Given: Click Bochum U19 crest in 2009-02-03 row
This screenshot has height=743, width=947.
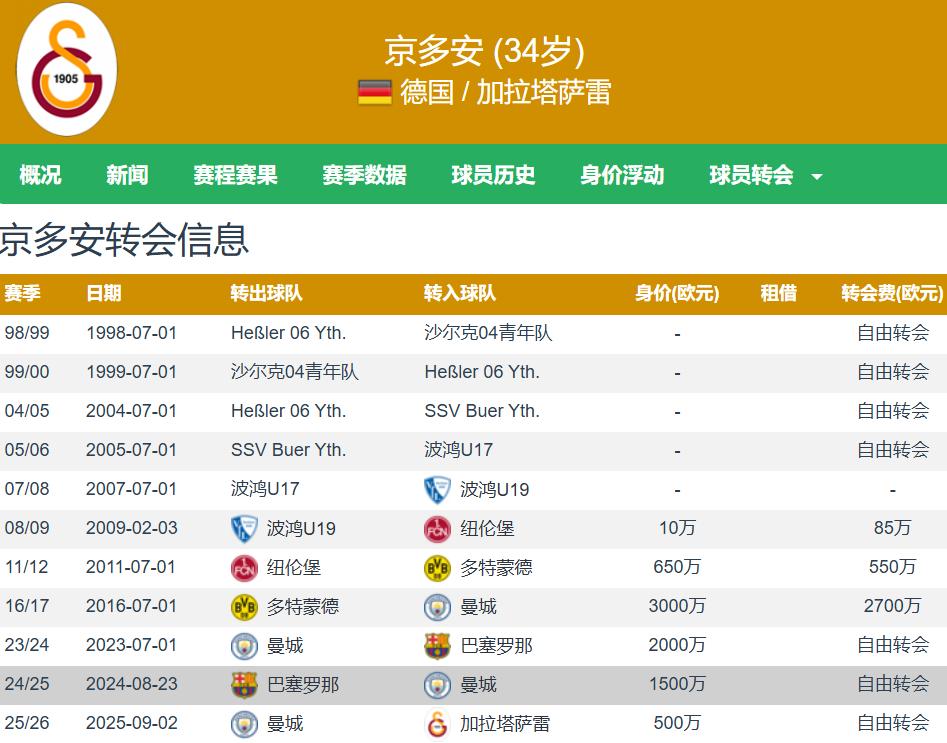Looking at the screenshot, I should [244, 529].
